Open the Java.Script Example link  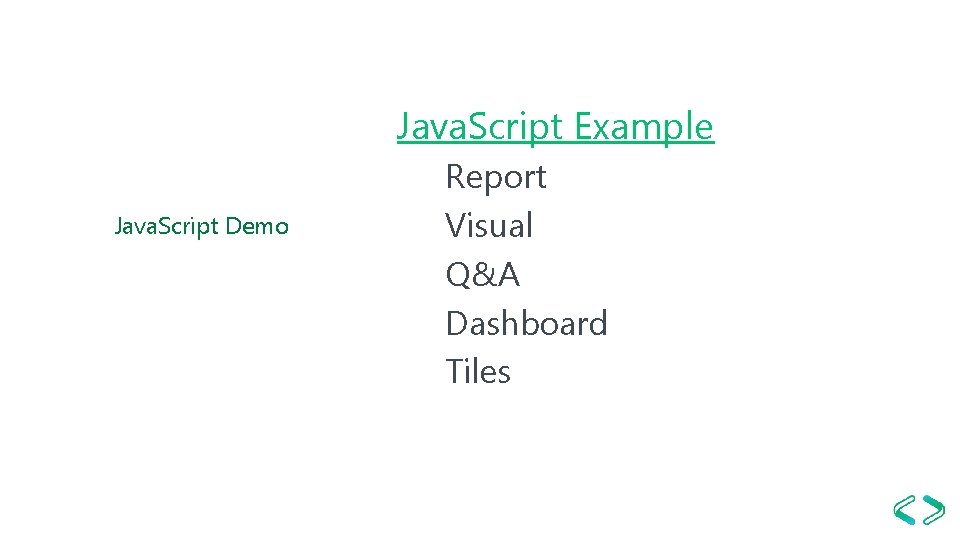(555, 127)
